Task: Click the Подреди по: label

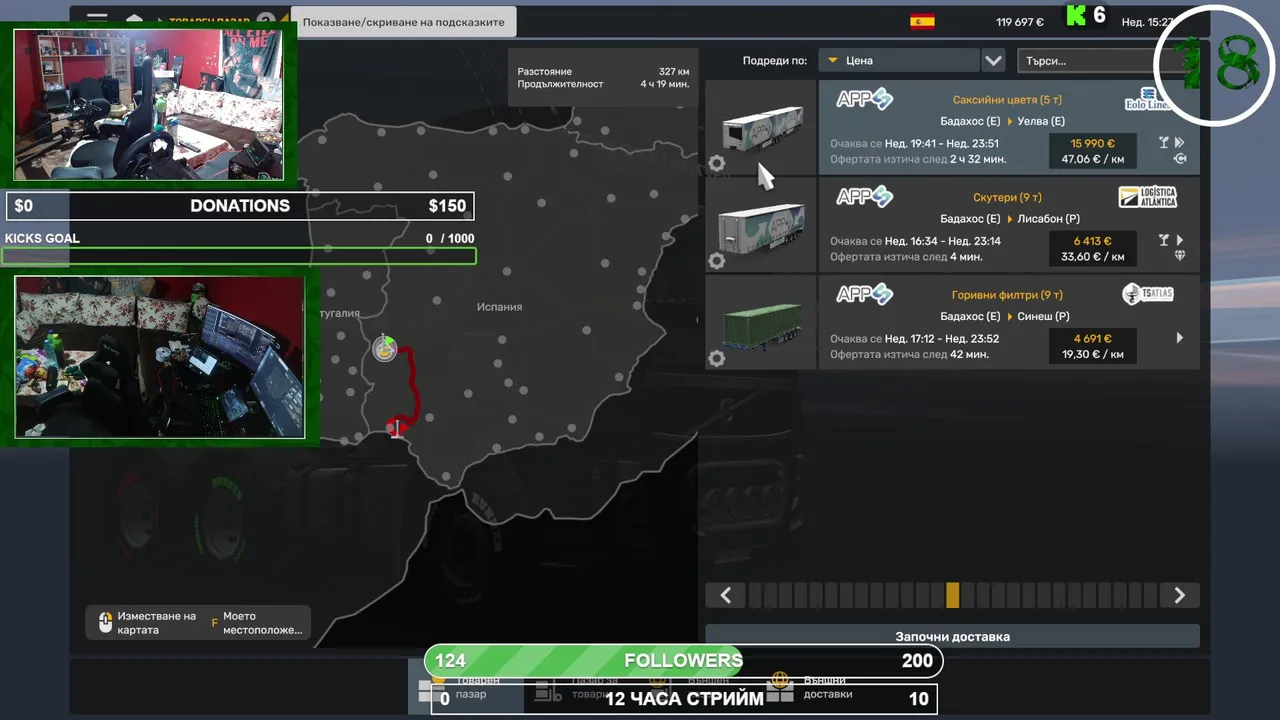Action: [x=774, y=61]
